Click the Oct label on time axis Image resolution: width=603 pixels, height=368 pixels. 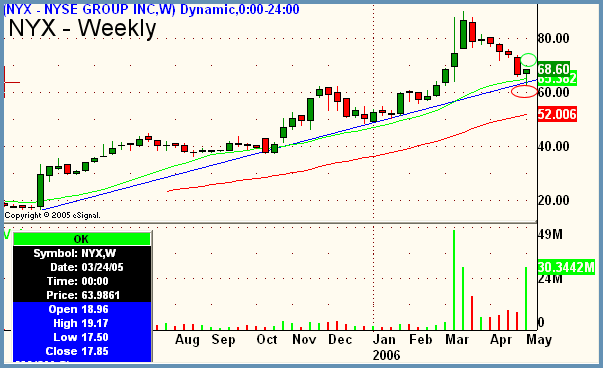tap(267, 340)
